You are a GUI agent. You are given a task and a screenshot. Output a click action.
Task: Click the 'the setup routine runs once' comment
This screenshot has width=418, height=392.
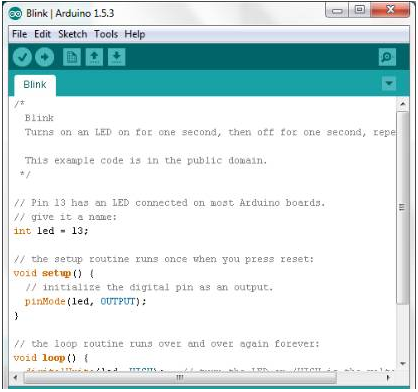164,259
